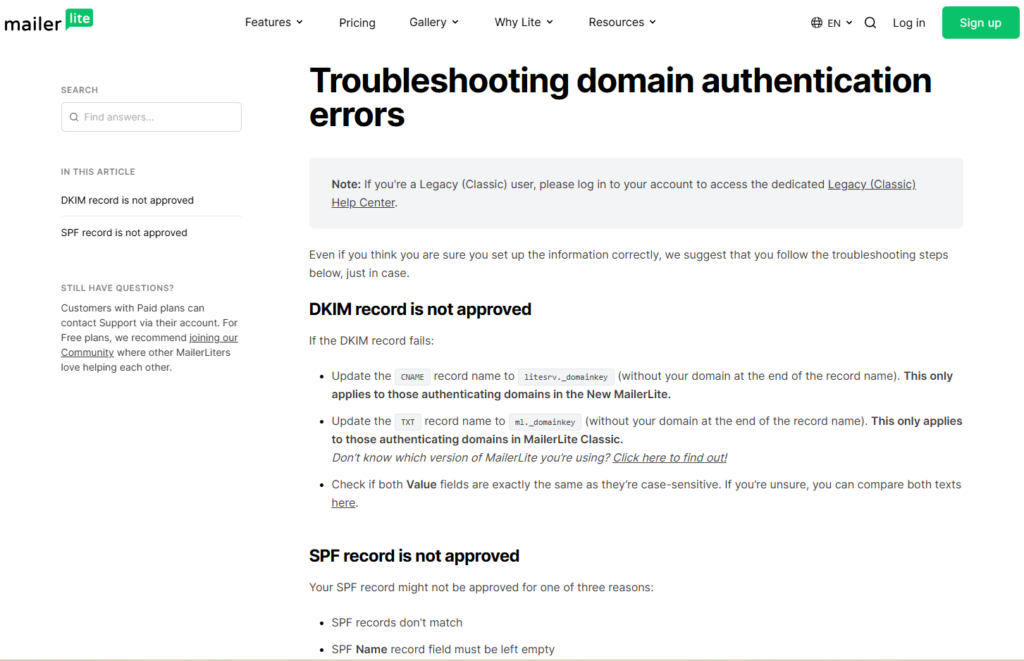
Task: Click SPF Name record field must be left empty
Action: pos(443,649)
